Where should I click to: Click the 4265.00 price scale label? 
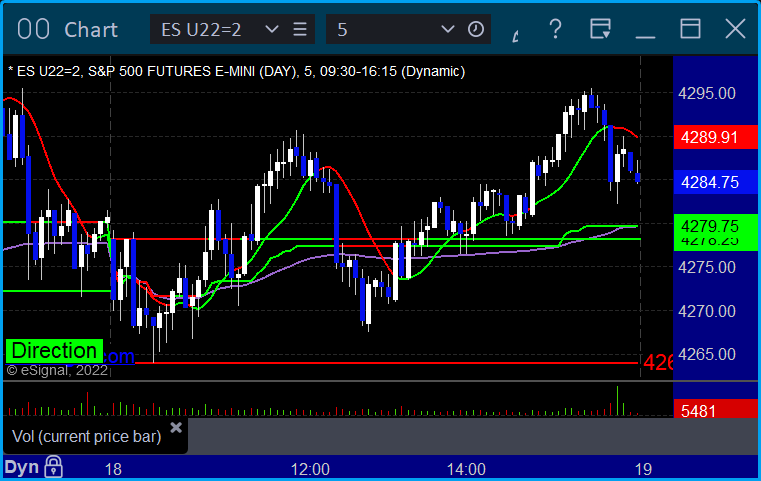(707, 354)
